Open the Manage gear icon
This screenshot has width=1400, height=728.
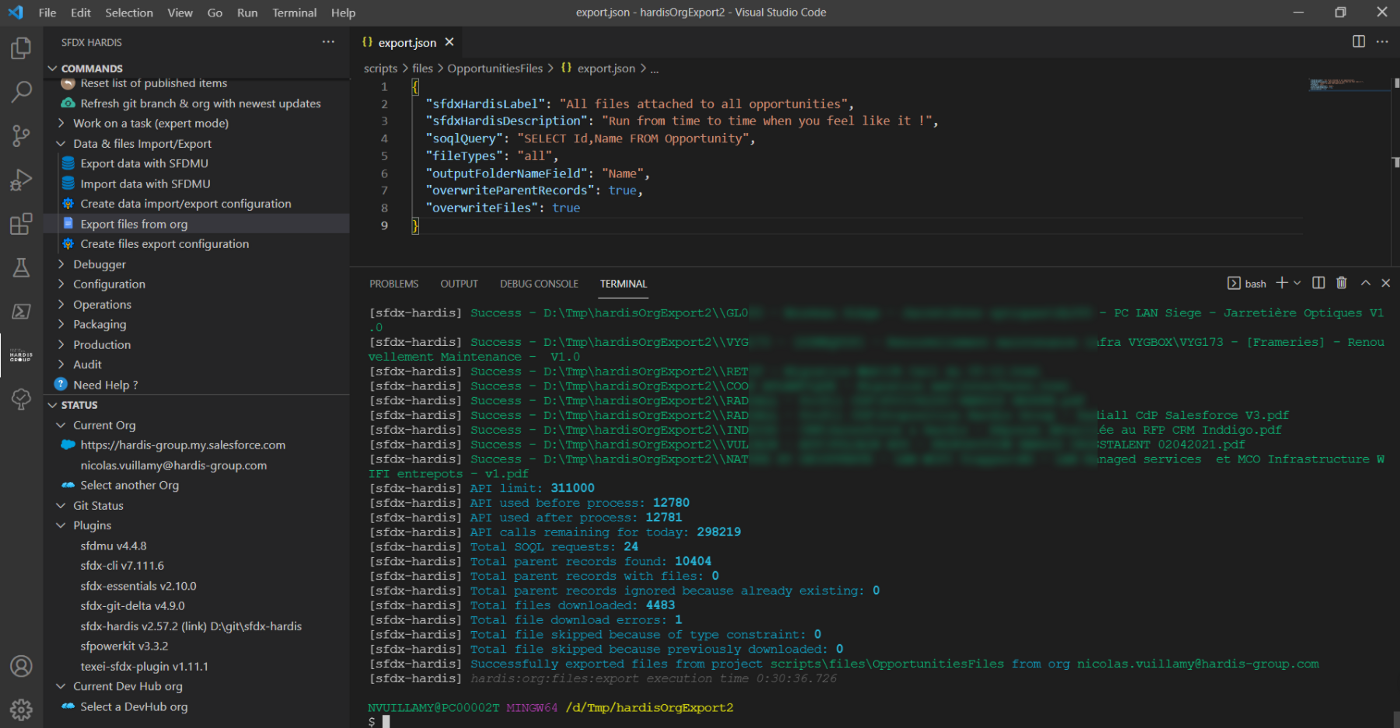(x=21, y=709)
